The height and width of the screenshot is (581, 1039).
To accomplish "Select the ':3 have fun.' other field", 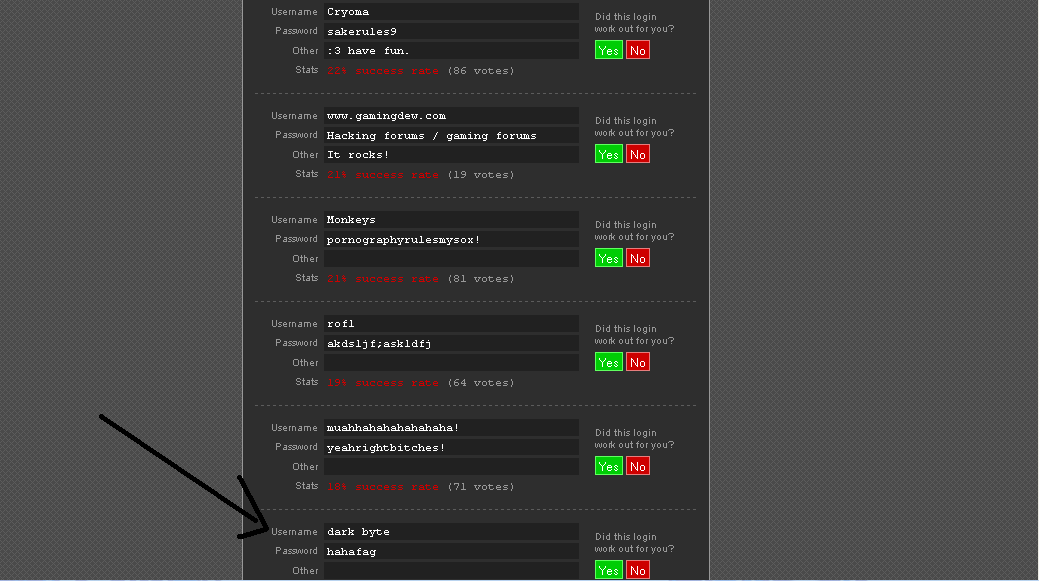I will tap(451, 51).
